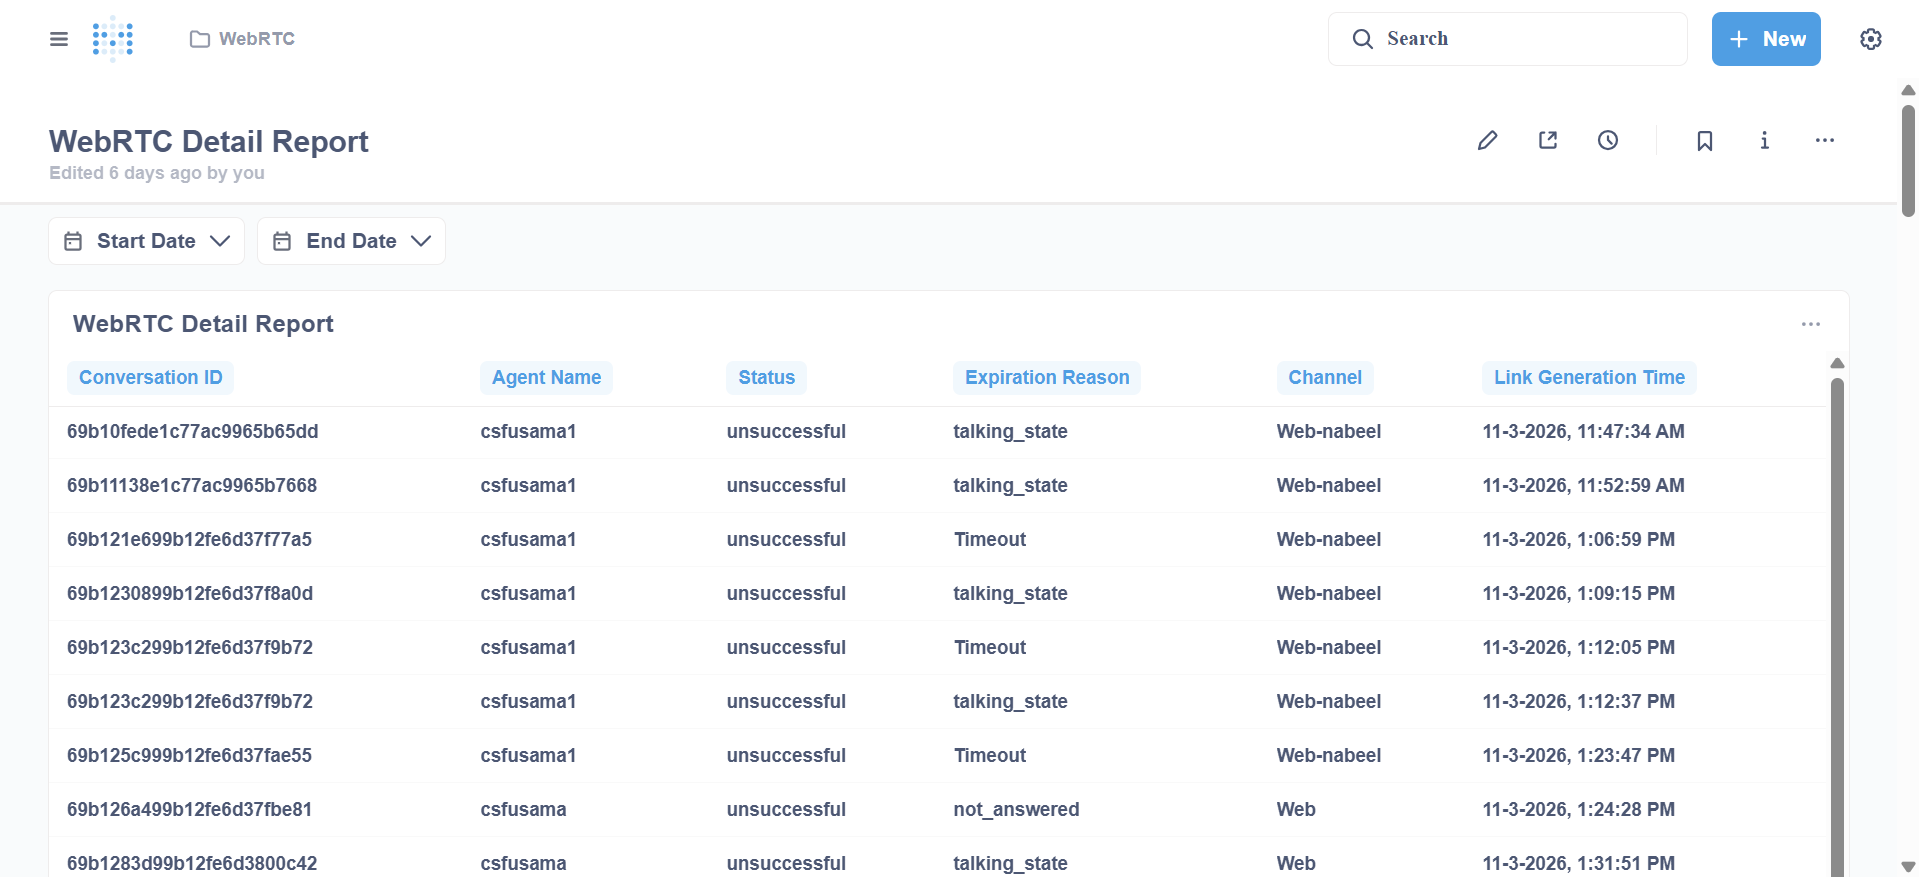Click the pencil edit icon

1487,141
